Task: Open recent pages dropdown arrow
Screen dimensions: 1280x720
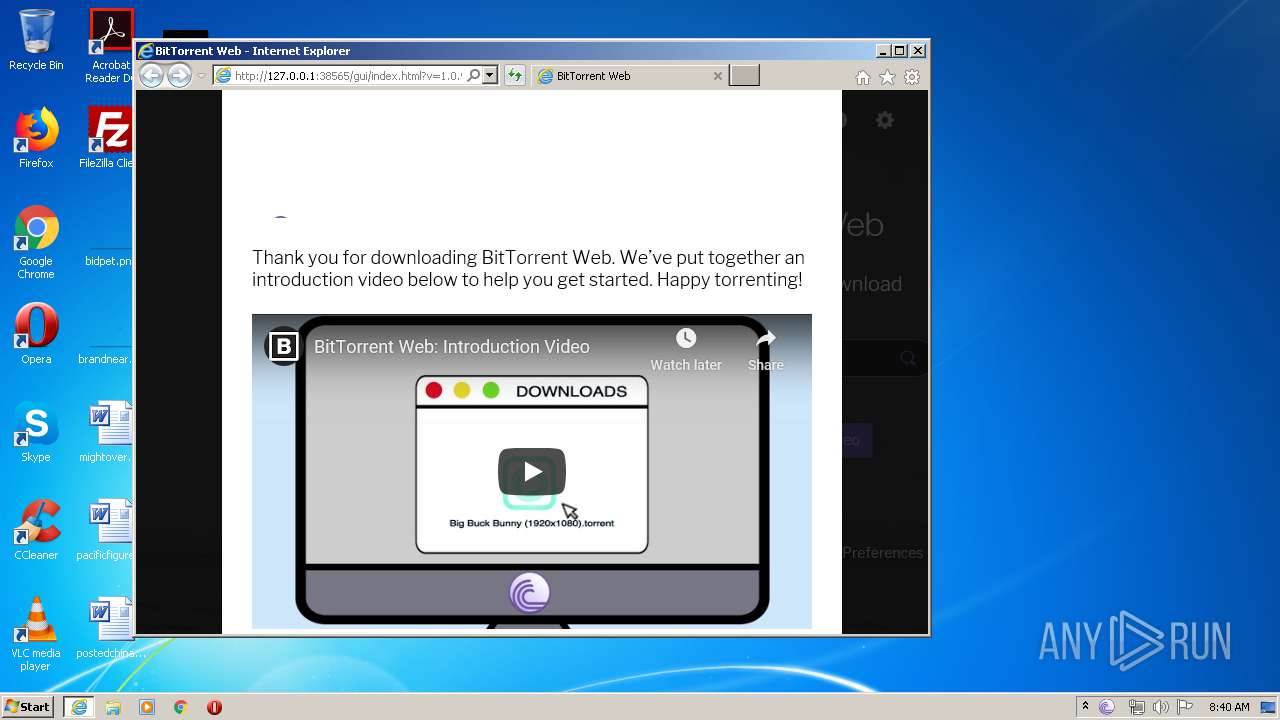Action: 201,76
